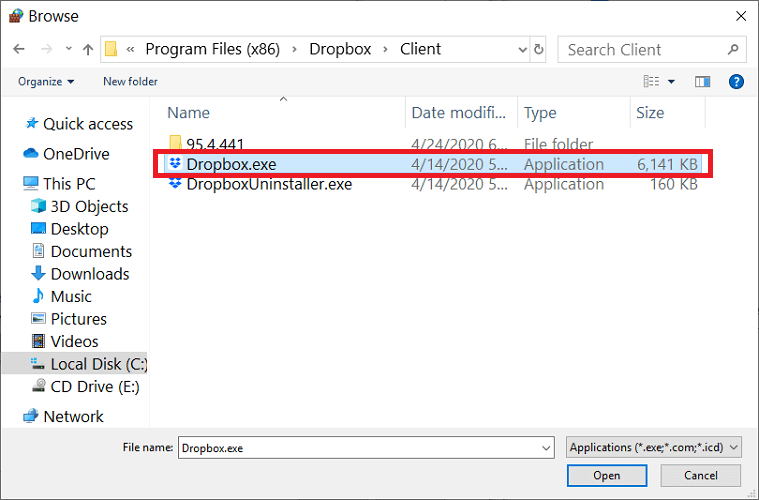Open the file type filter dropdown

pyautogui.click(x=653, y=447)
